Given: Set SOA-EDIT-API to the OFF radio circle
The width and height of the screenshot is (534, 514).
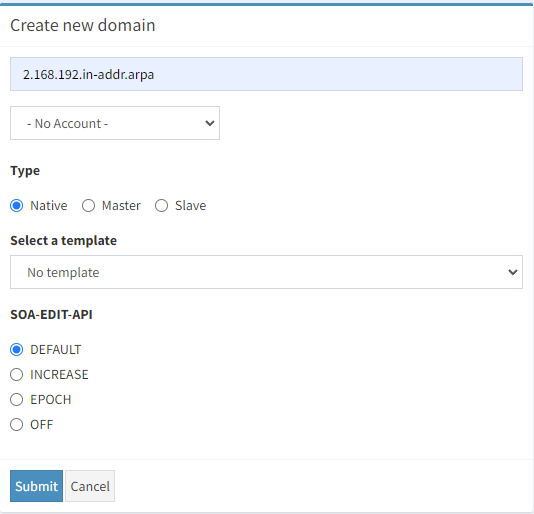Looking at the screenshot, I should pyautogui.click(x=17, y=425).
